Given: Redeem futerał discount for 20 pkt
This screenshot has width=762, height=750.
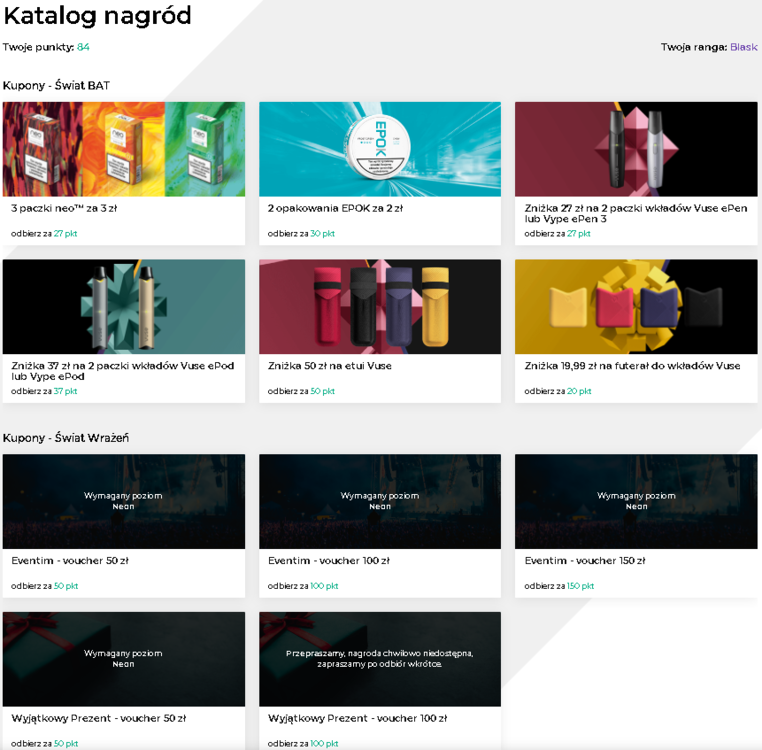Looking at the screenshot, I should click(558, 391).
